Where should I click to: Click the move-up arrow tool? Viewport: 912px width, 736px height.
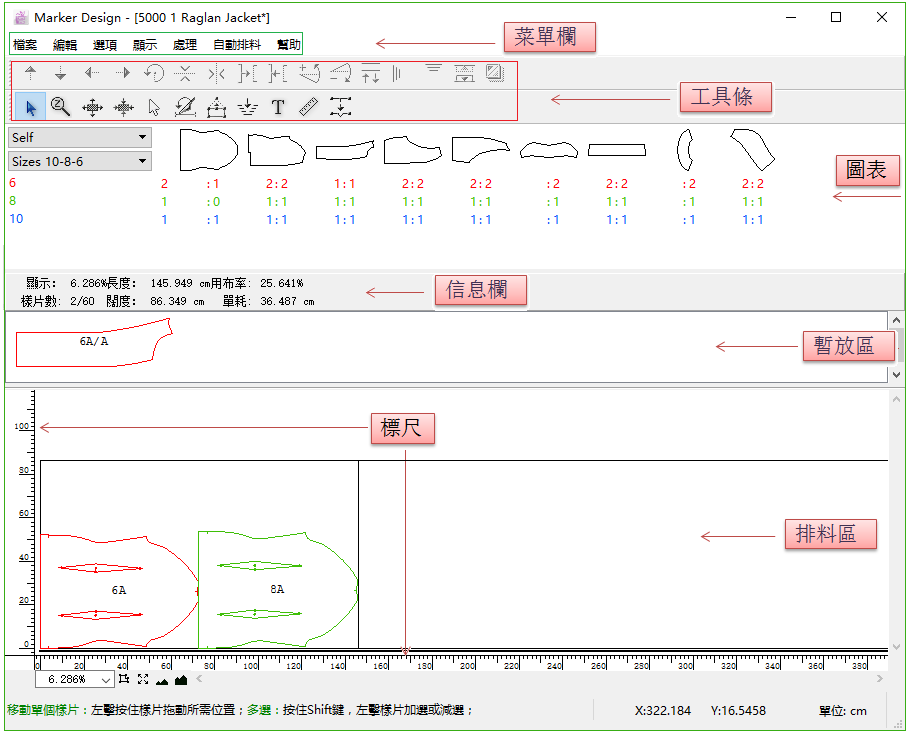(x=30, y=73)
